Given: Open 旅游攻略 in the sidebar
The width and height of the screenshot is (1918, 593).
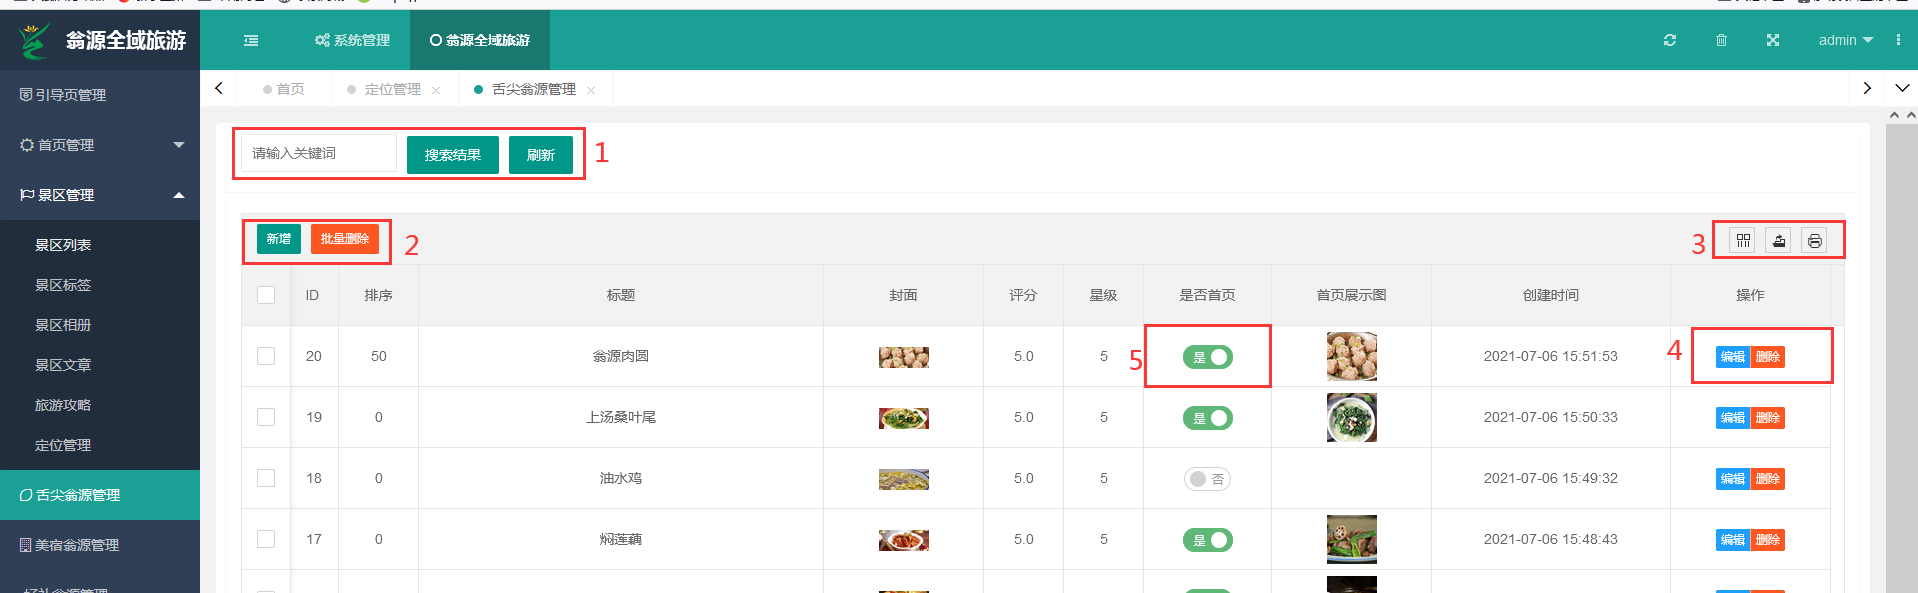Looking at the screenshot, I should point(100,405).
